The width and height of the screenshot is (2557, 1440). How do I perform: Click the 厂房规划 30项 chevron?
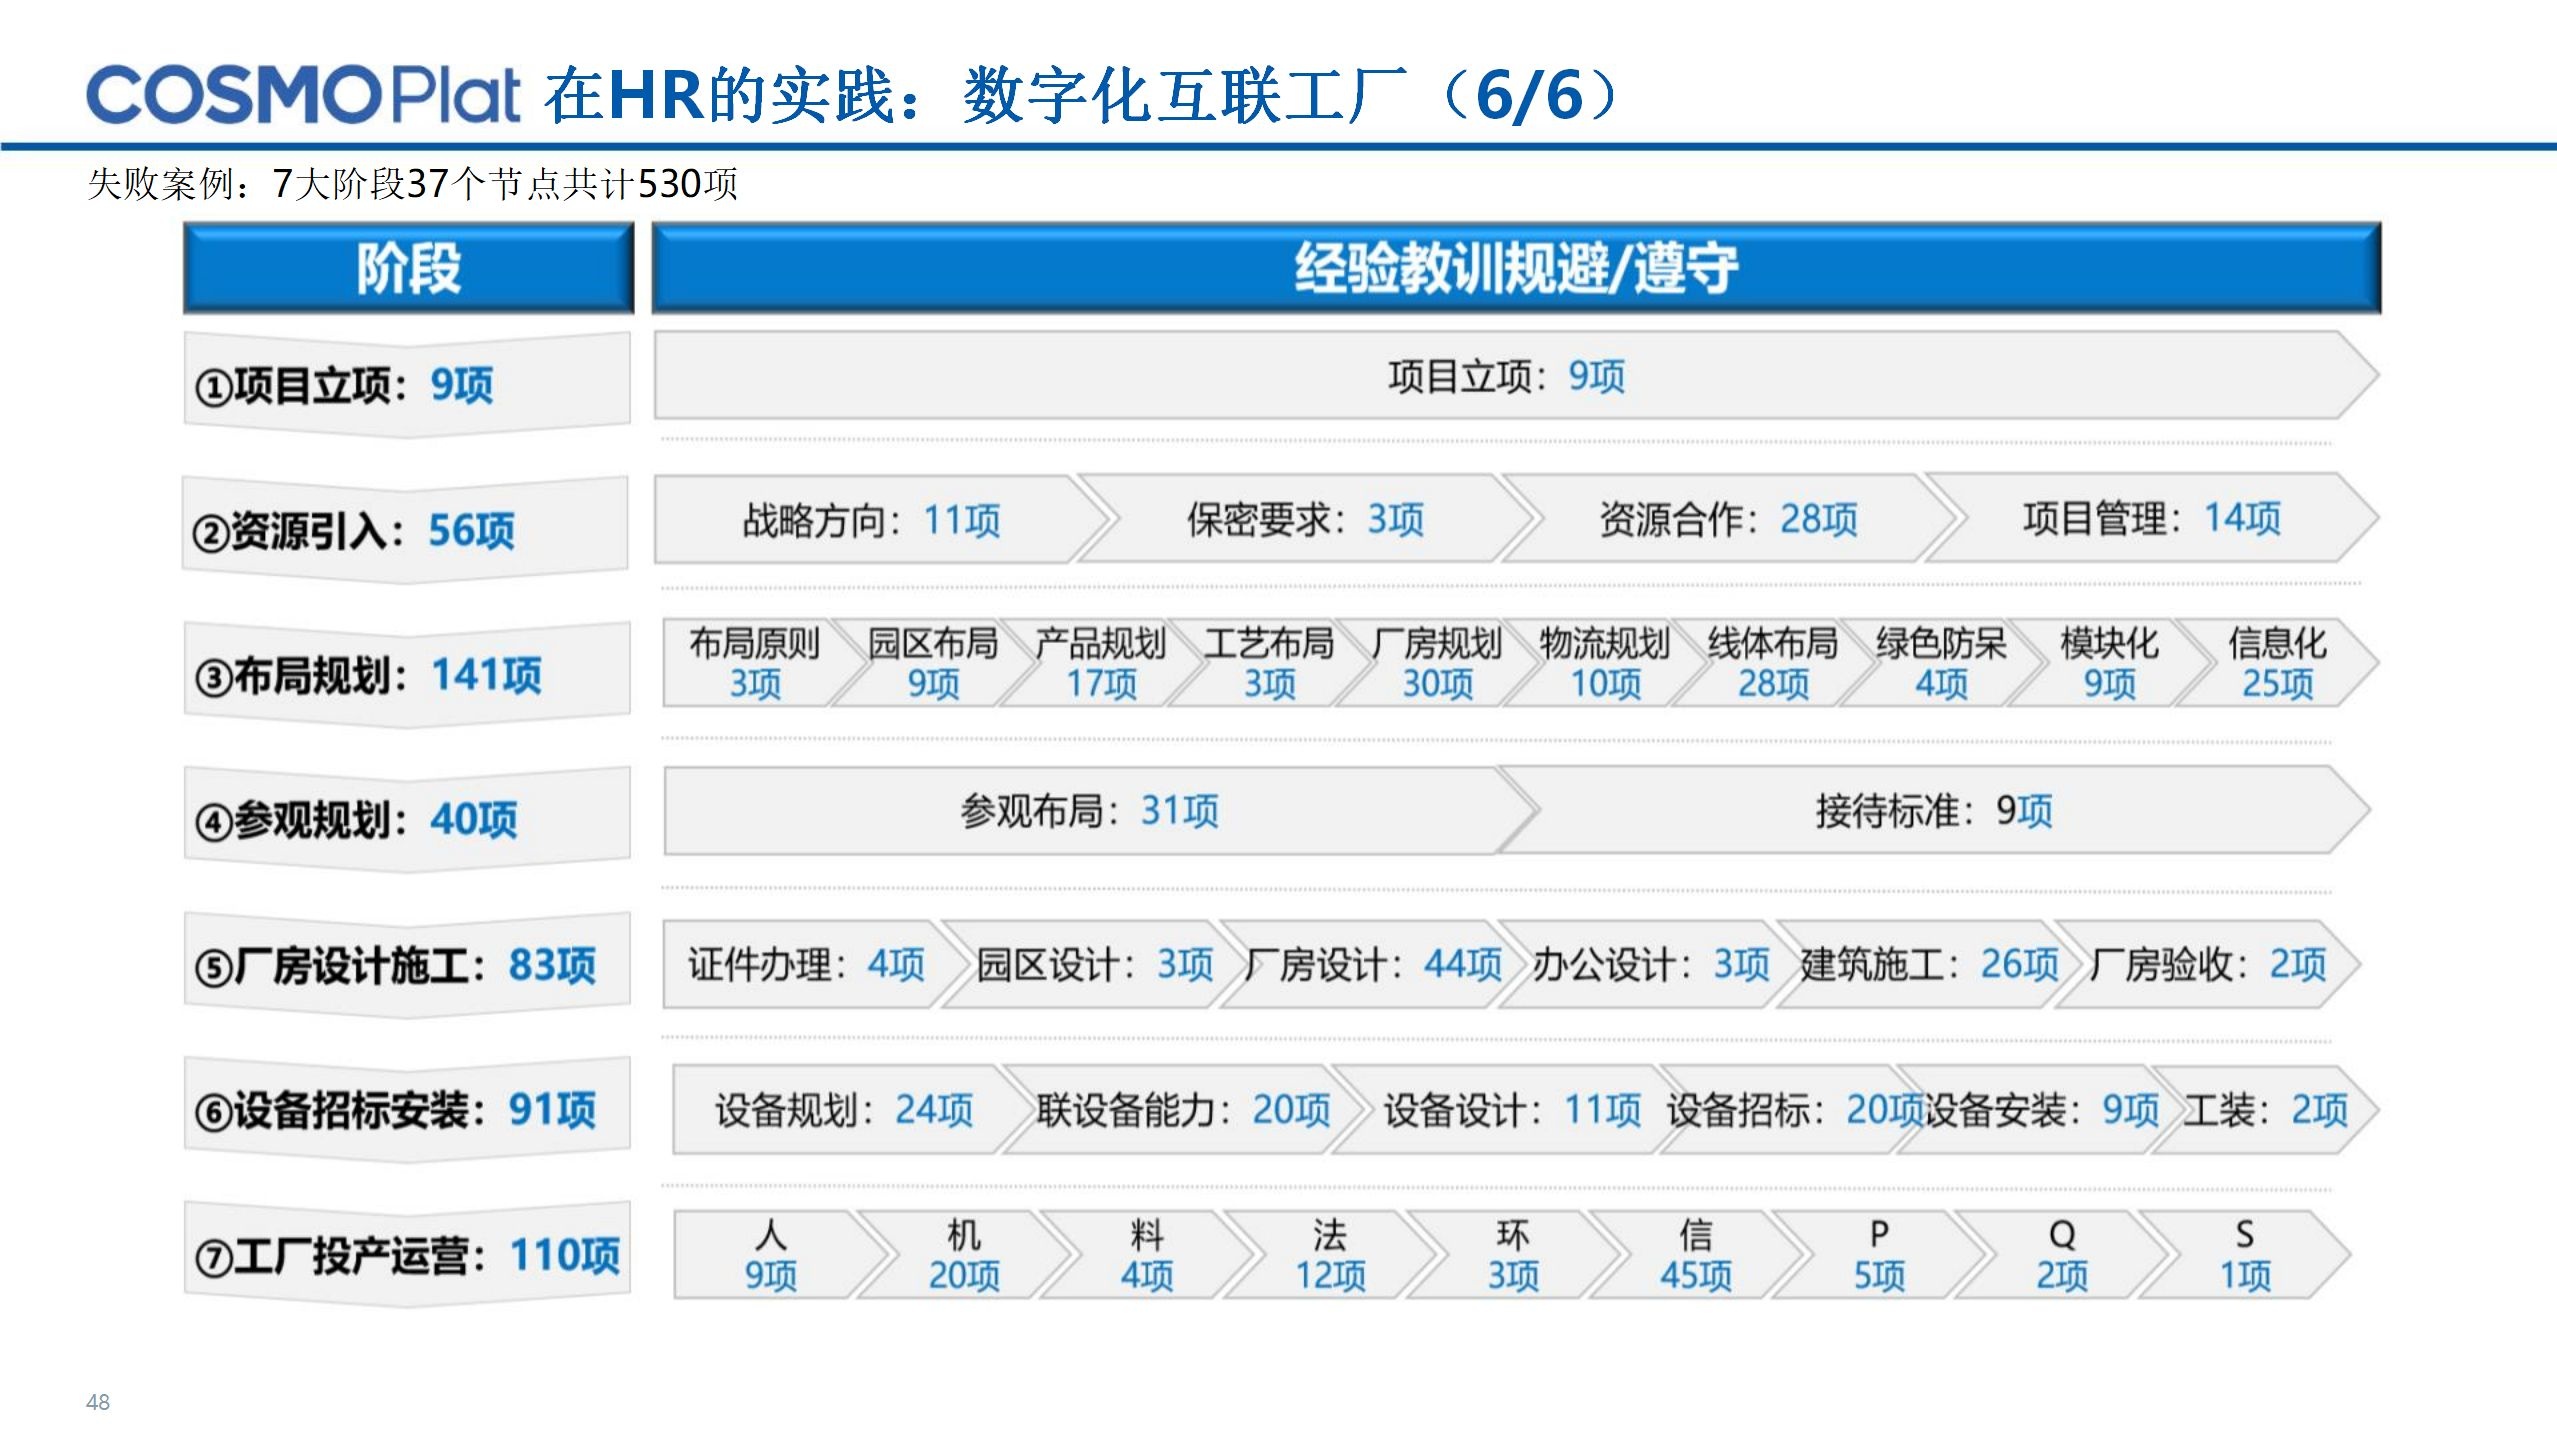(x=1436, y=663)
